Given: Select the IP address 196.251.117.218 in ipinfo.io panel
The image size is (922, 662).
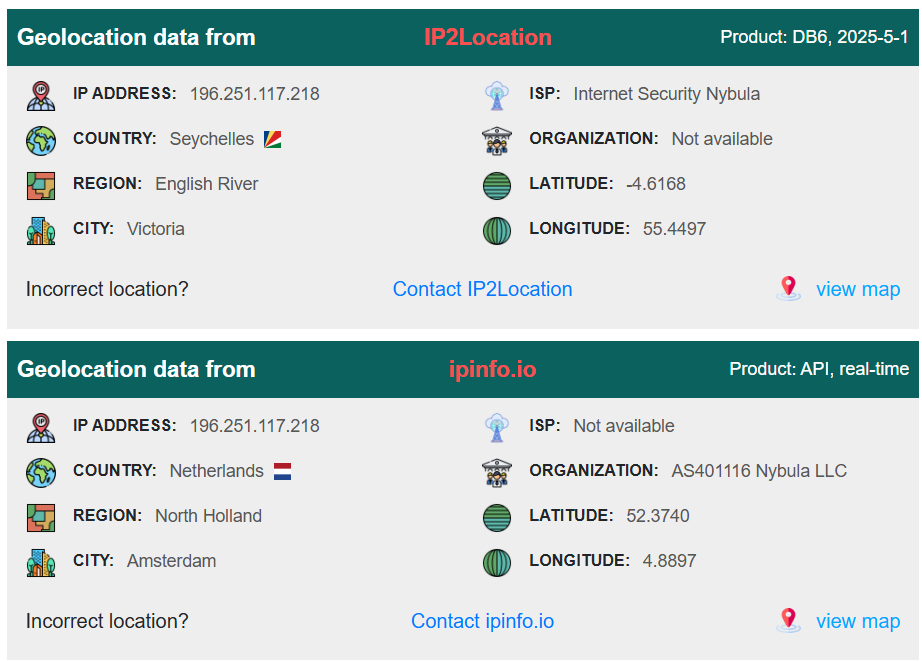Looking at the screenshot, I should point(255,426).
